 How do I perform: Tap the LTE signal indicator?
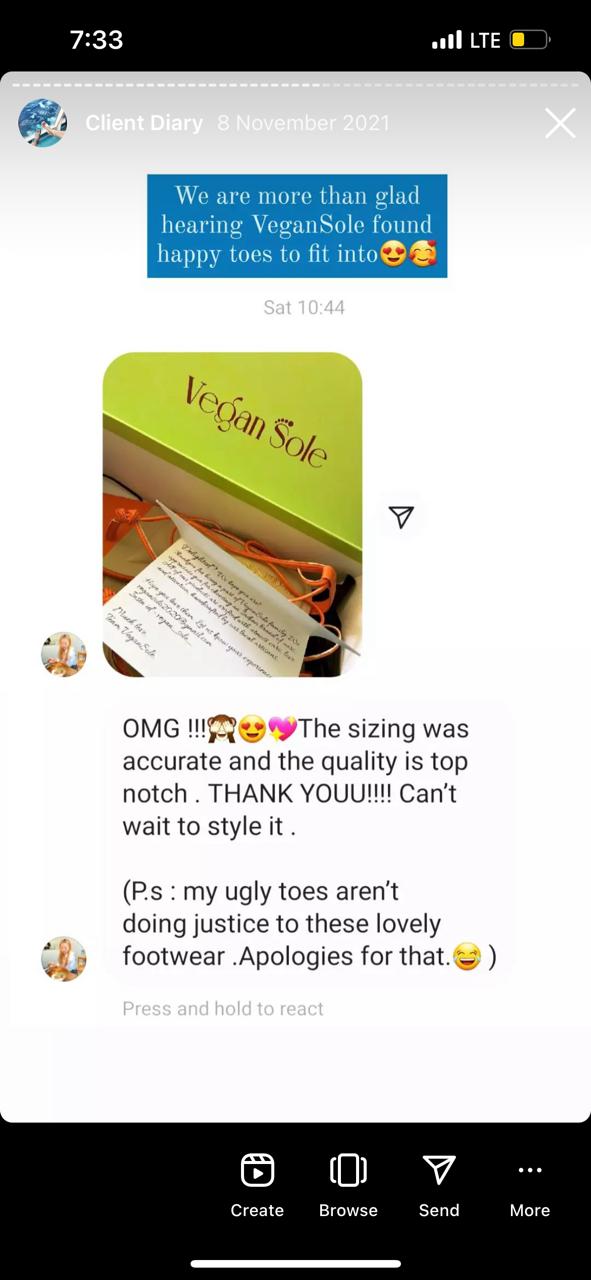pyautogui.click(x=466, y=40)
